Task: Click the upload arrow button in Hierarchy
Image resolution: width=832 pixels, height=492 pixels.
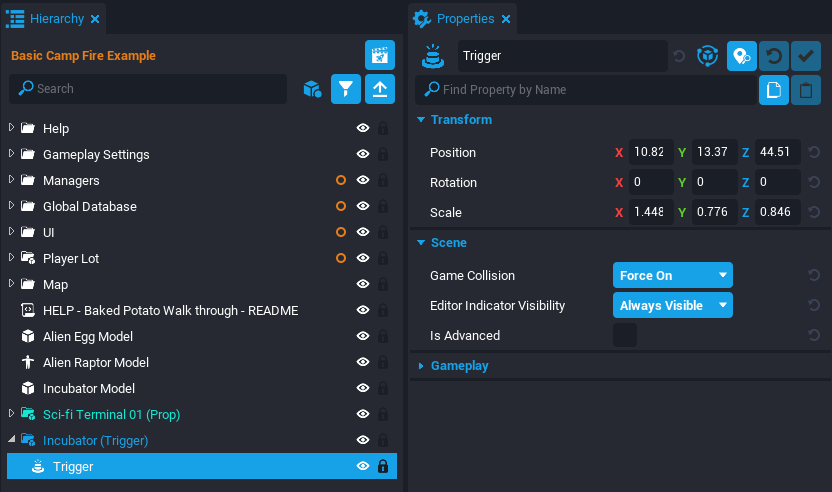Action: (380, 89)
